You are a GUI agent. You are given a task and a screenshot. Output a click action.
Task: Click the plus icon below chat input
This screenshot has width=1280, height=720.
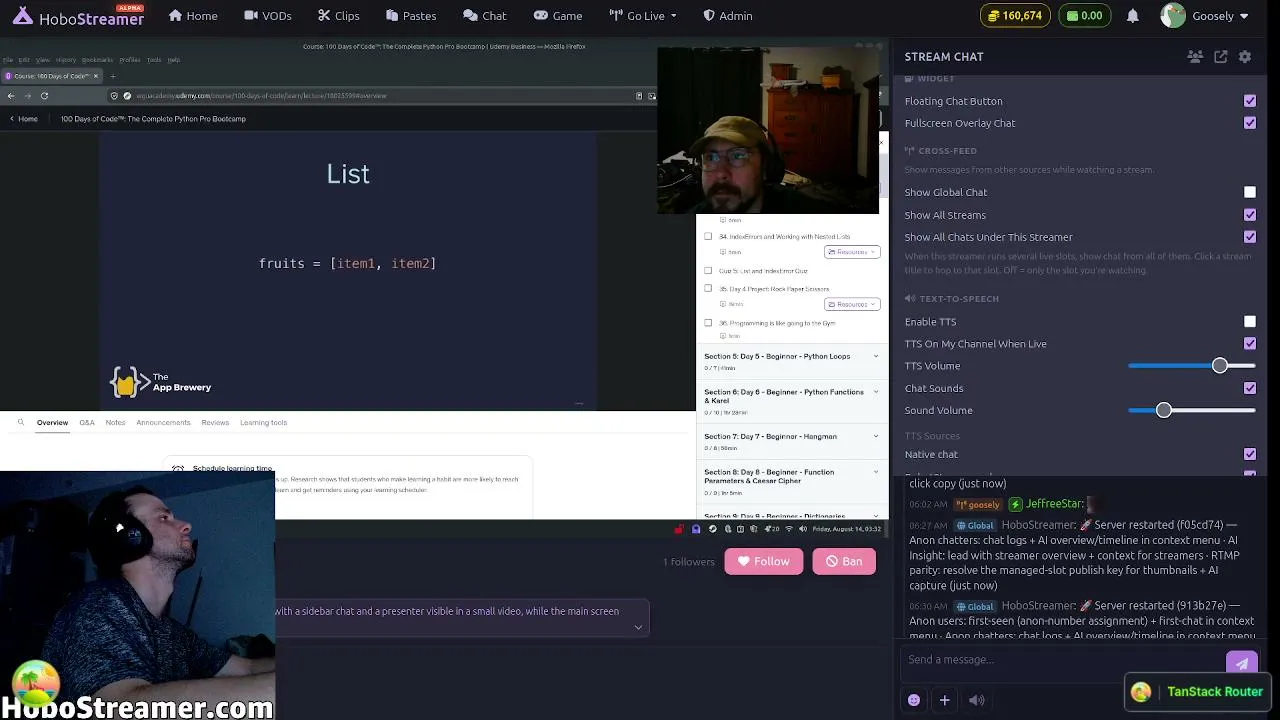click(944, 700)
